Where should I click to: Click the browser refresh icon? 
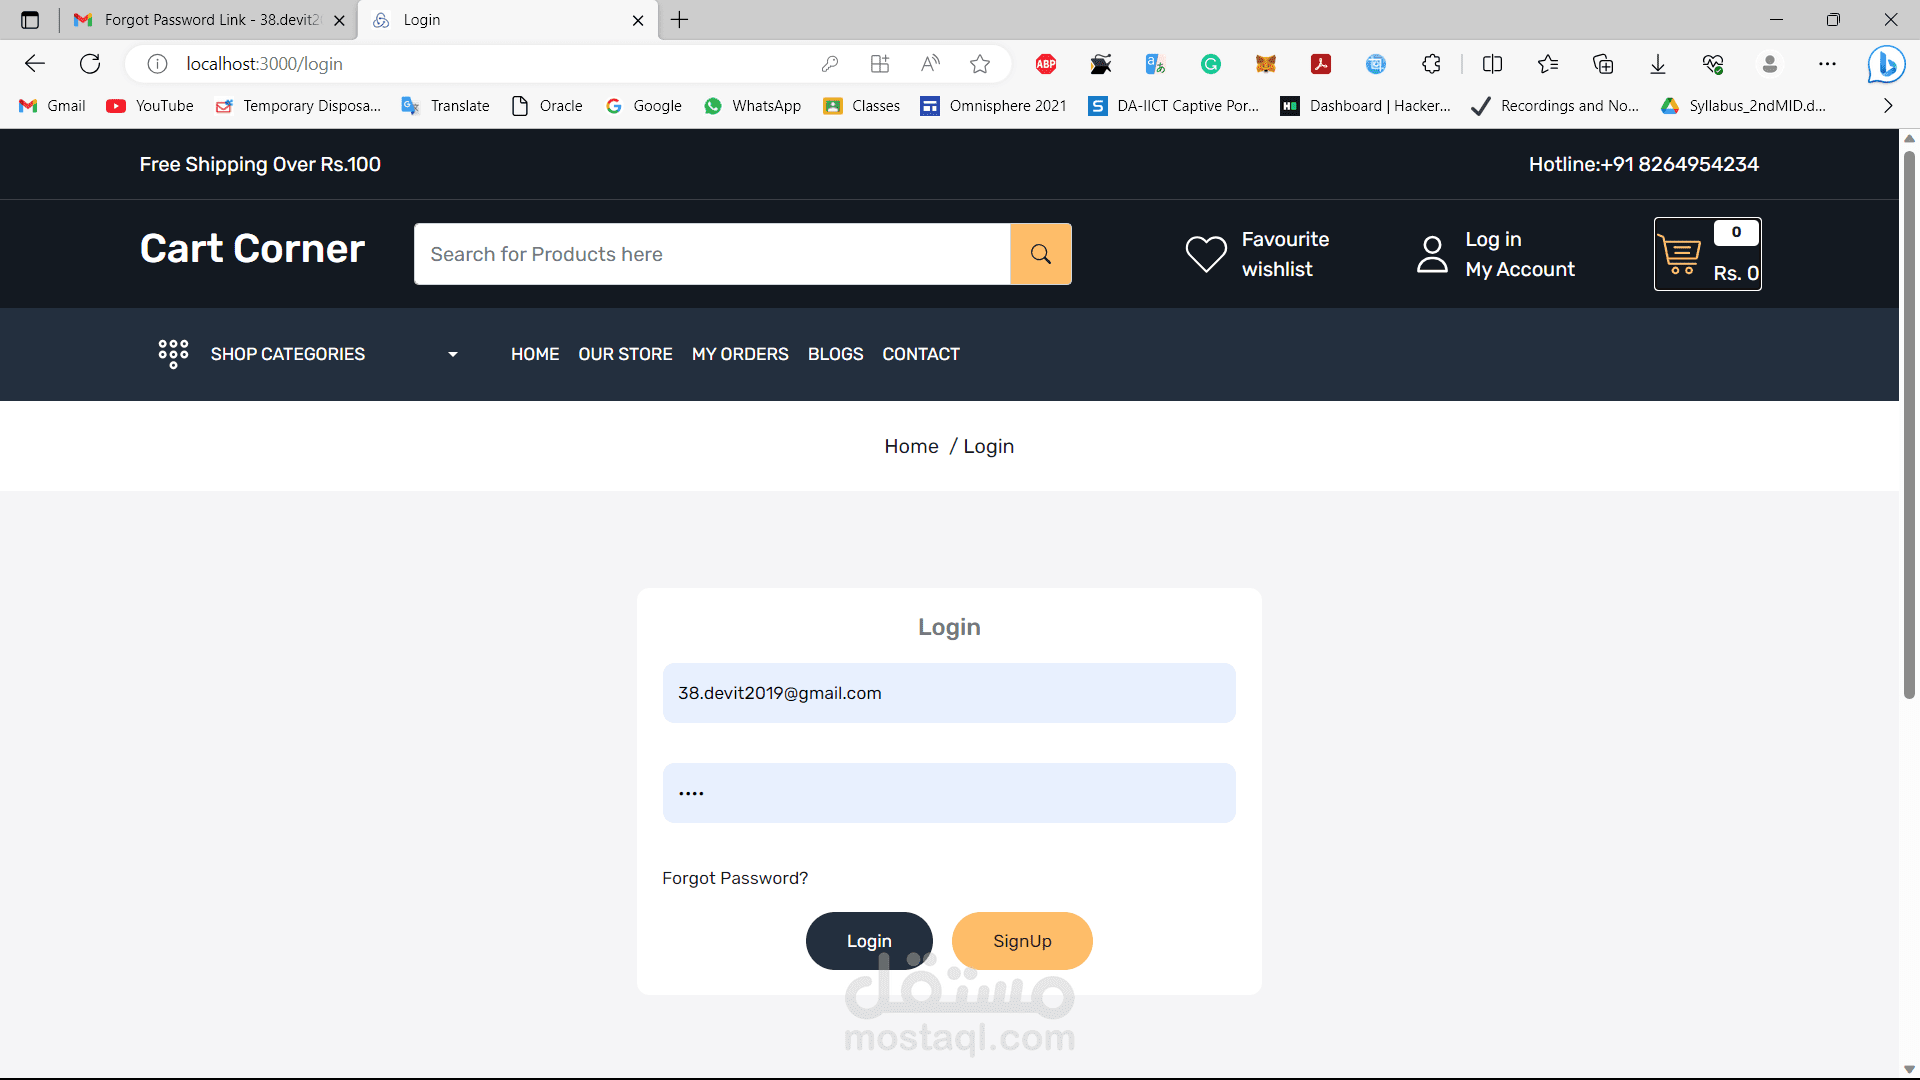click(90, 64)
